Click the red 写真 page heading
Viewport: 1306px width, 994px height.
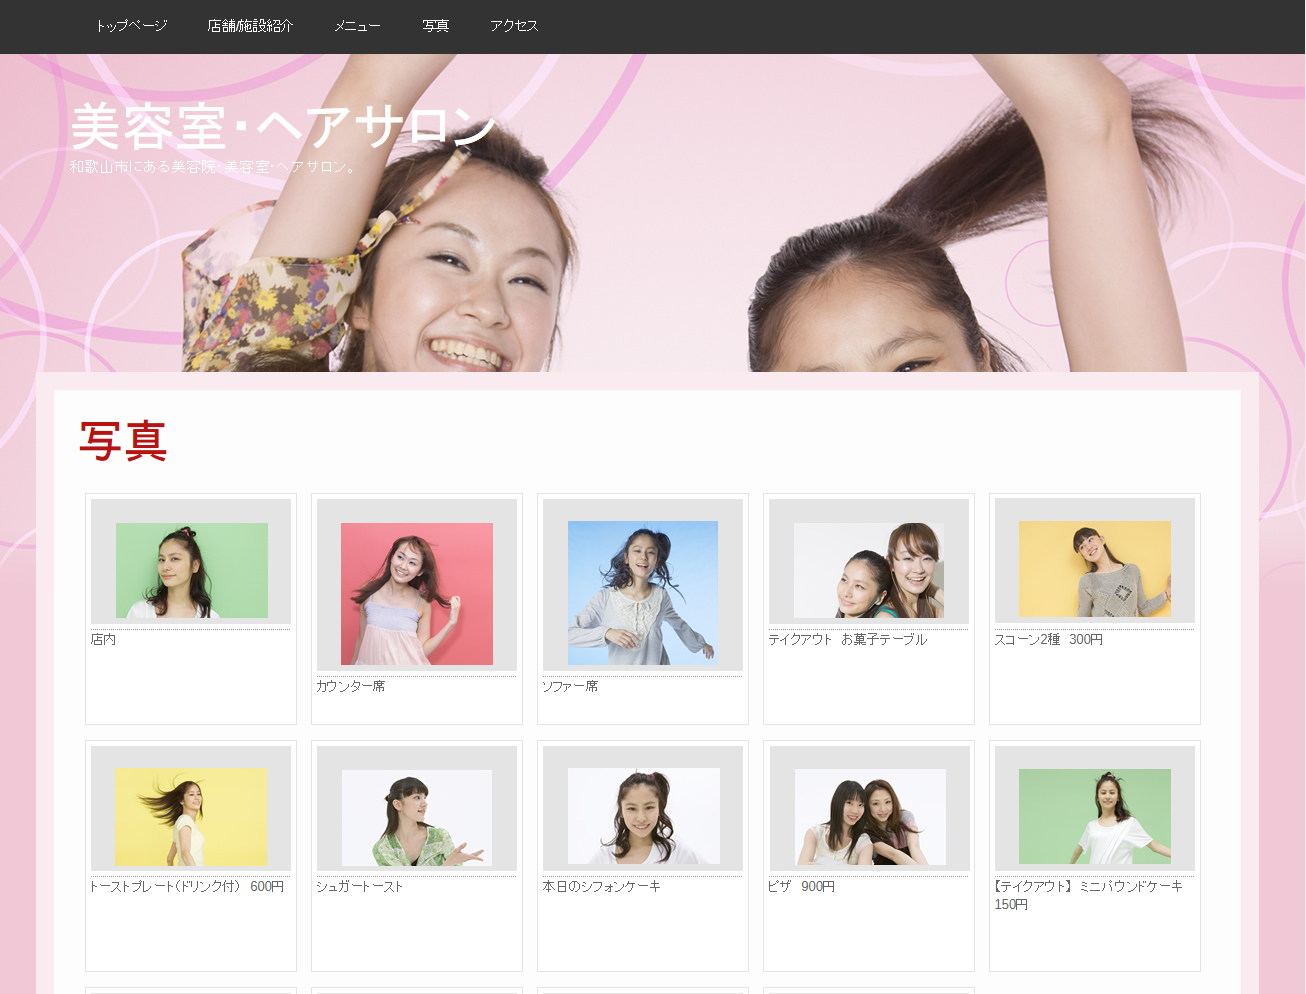[123, 441]
